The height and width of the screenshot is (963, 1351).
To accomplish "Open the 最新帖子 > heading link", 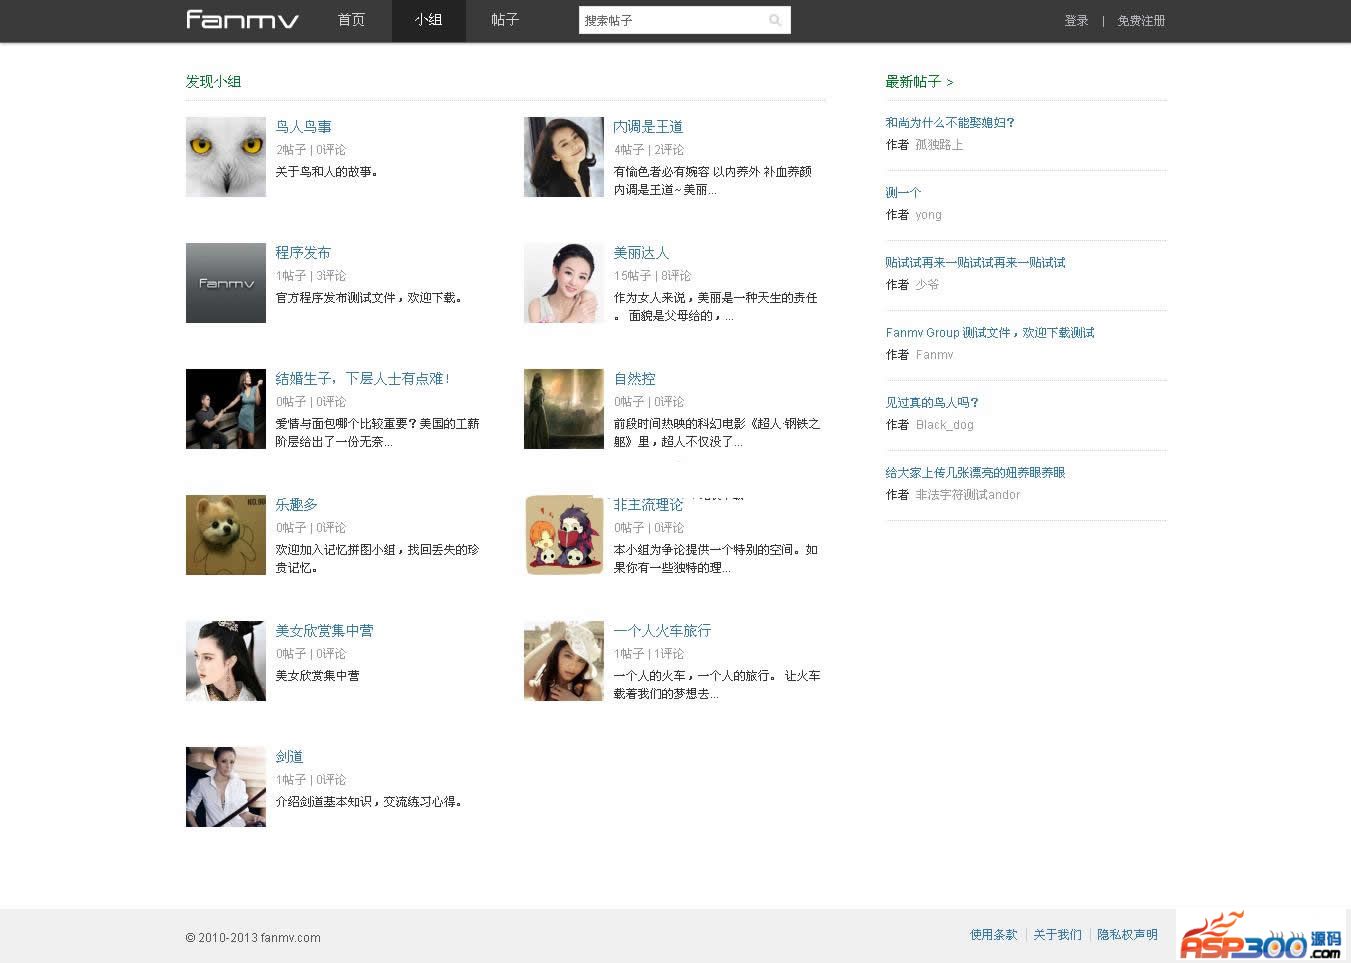I will click(x=919, y=82).
